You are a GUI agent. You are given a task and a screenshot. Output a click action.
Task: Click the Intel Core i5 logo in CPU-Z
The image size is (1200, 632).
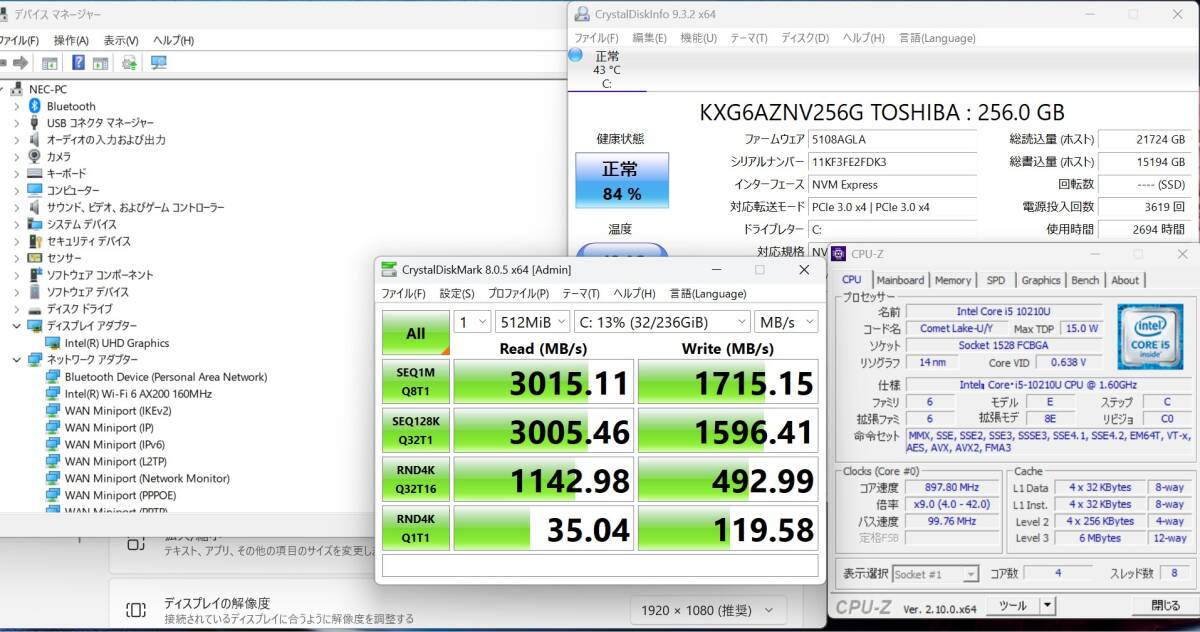click(x=1151, y=339)
